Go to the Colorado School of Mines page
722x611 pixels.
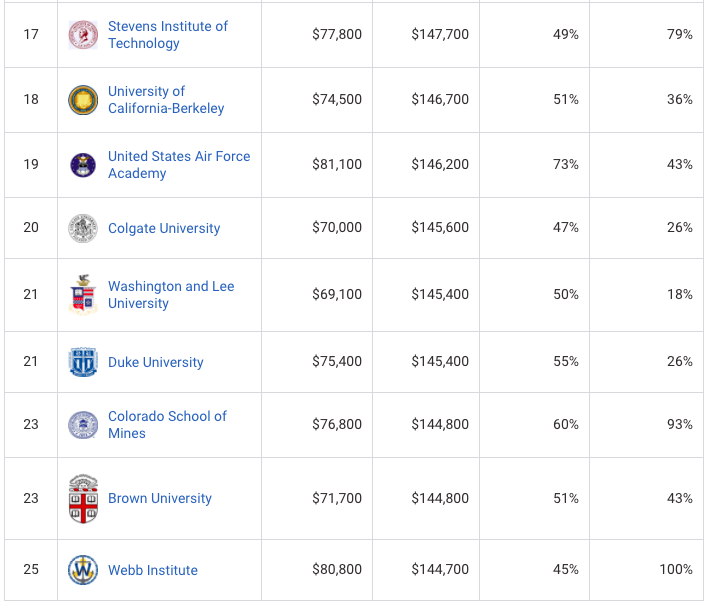(x=167, y=425)
